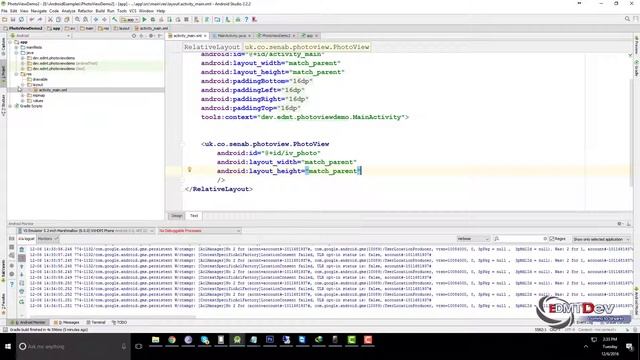Open the Refactor menu
The image size is (640, 360).
click(x=85, y=11)
